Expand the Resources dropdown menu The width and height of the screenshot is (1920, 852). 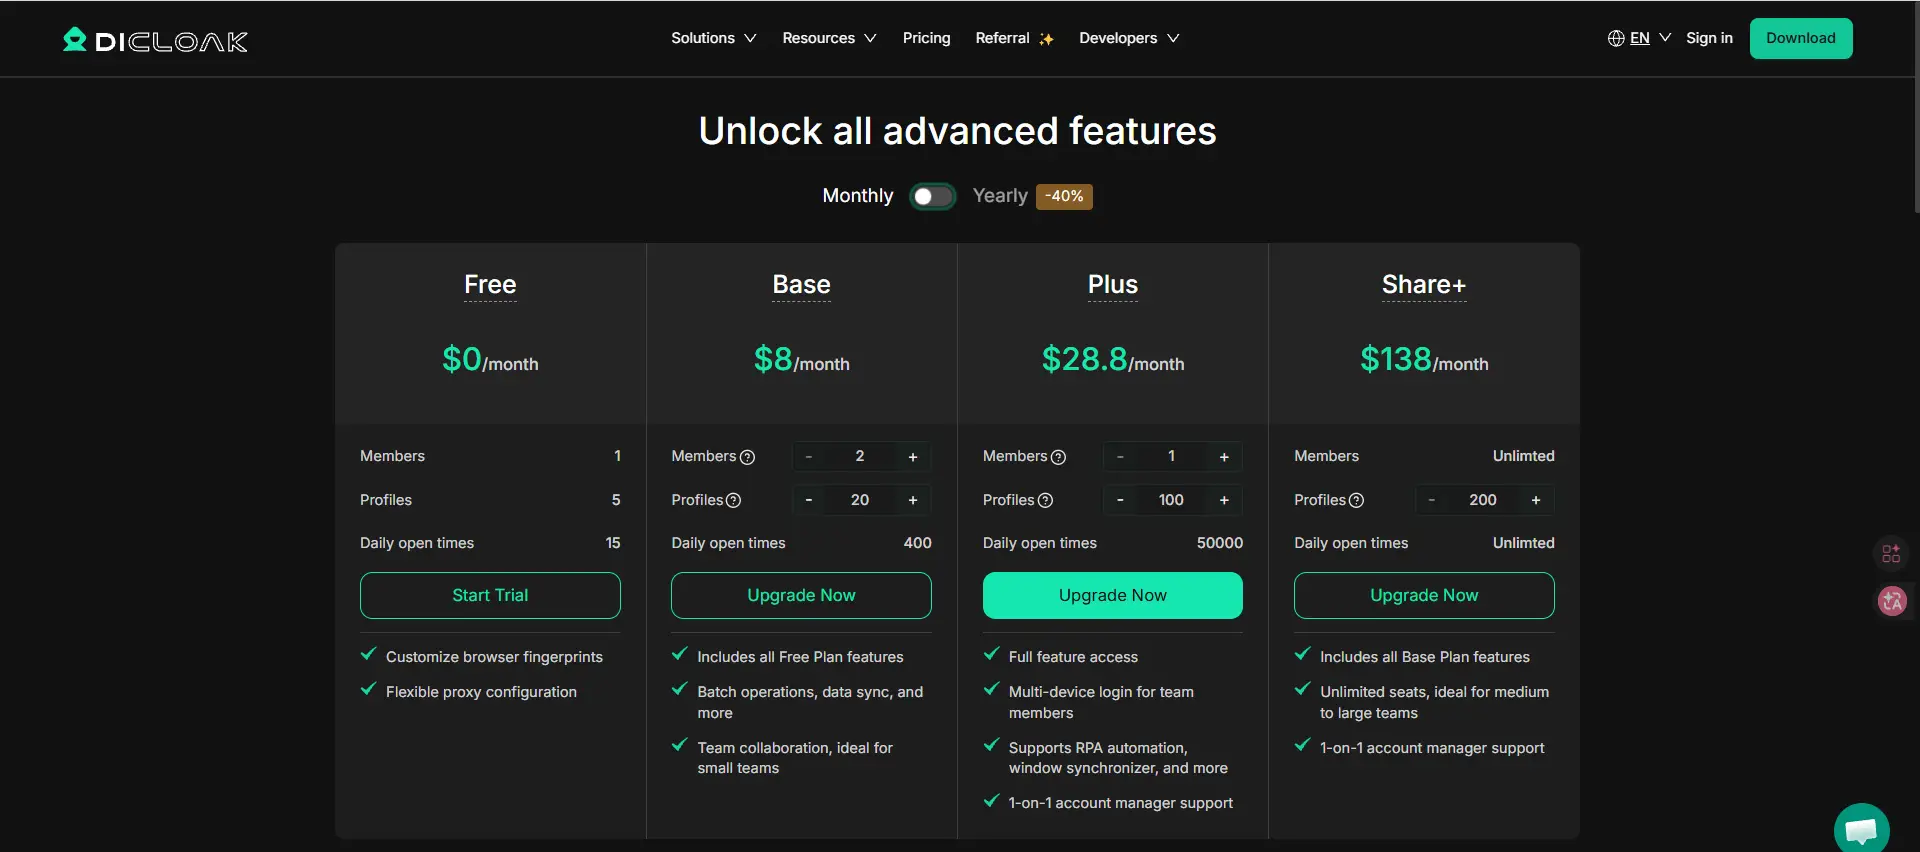(x=829, y=38)
